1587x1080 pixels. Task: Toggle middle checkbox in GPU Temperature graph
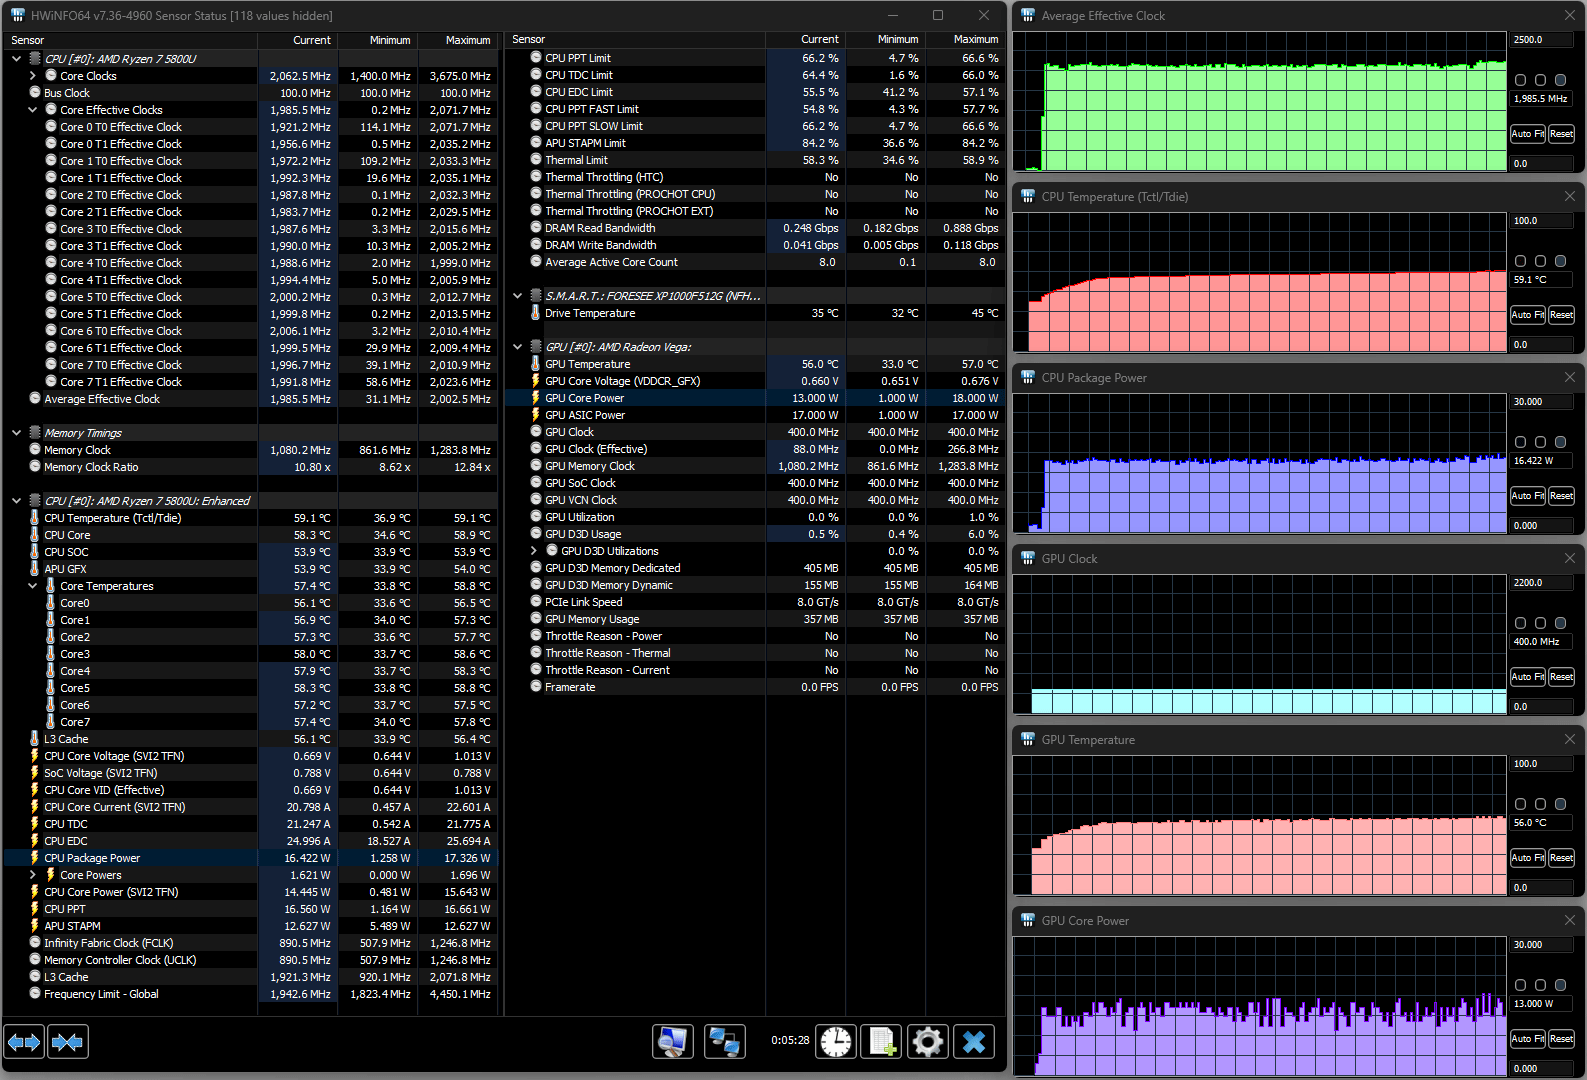pos(1540,804)
